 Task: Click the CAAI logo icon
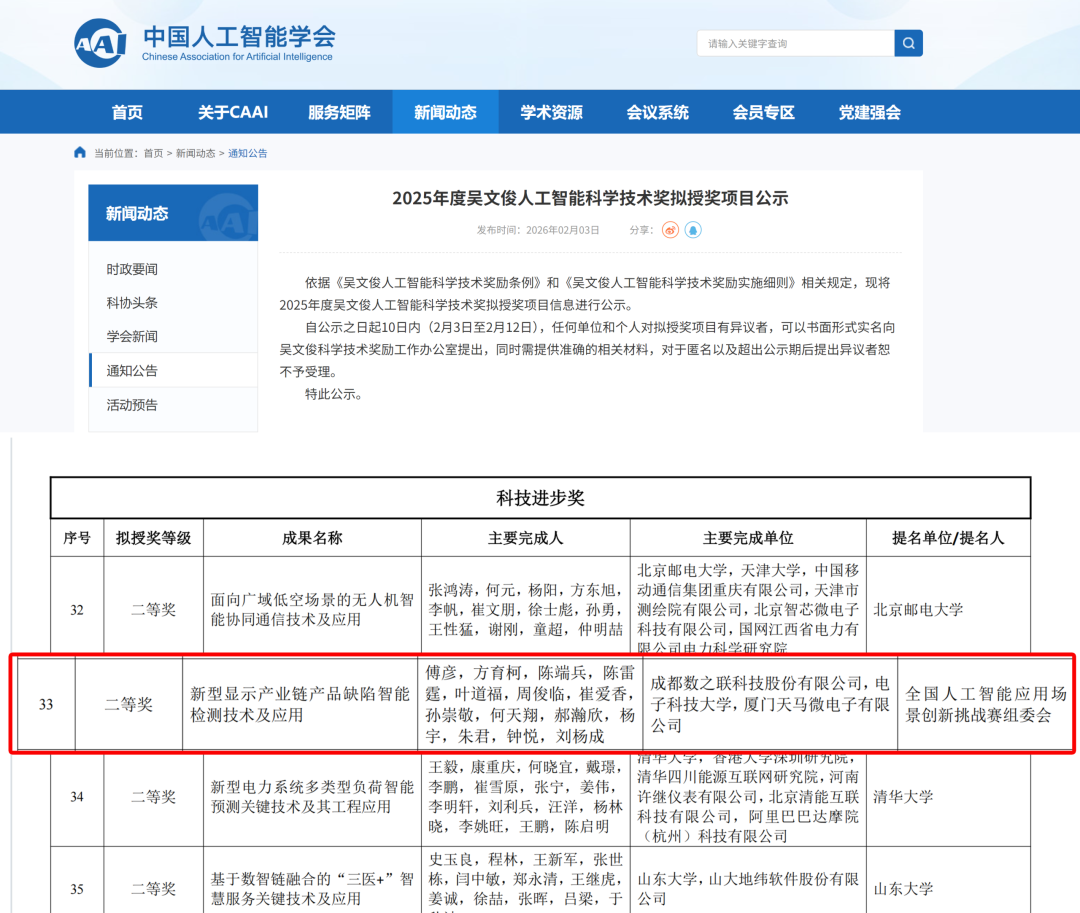pos(100,43)
